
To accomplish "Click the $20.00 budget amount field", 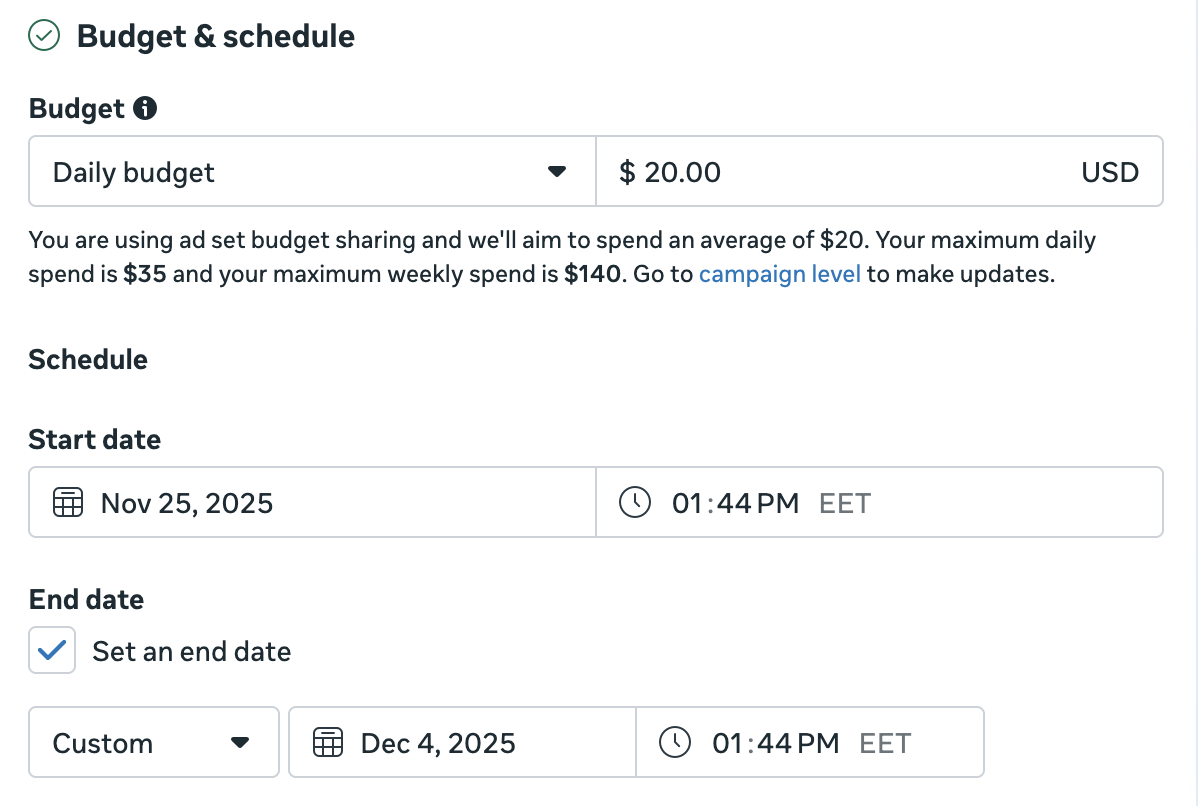I will point(850,172).
